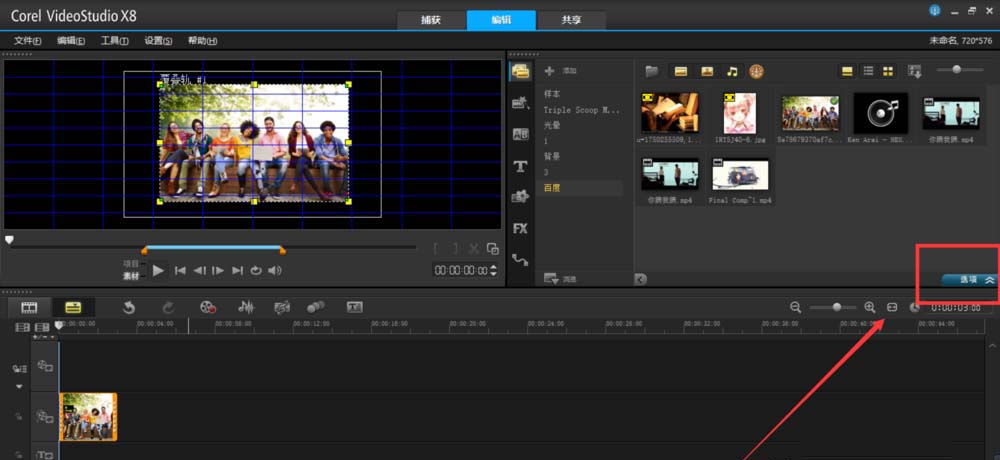Viewport: 1000px width, 460px height.
Task: Open the Subtitle Editor
Action: point(355,308)
